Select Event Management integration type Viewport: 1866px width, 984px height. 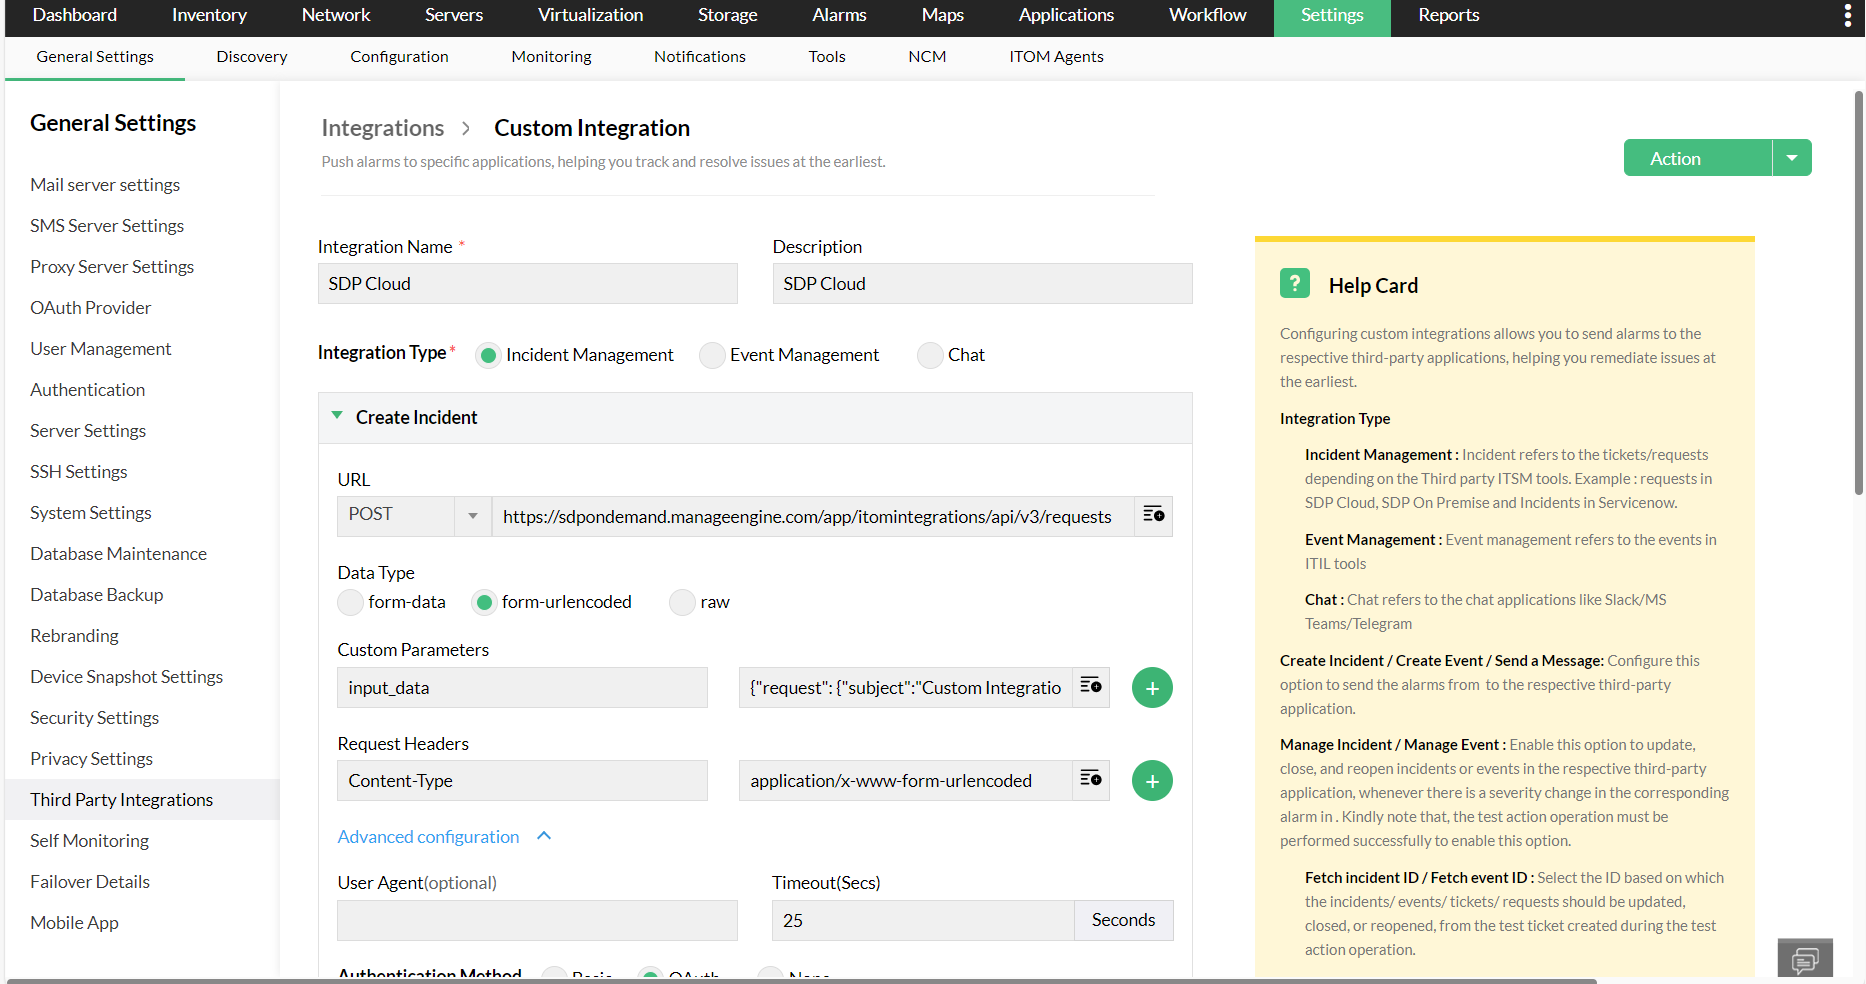click(712, 355)
